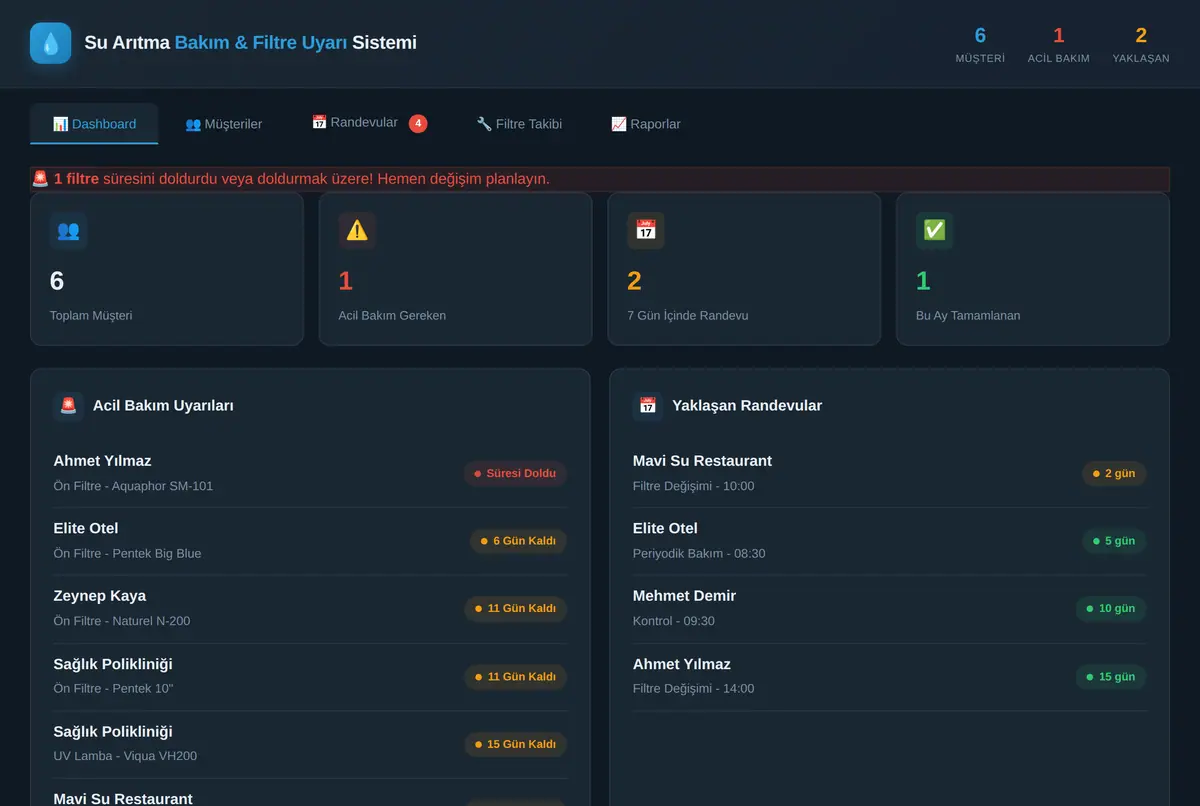Click the red filter expiry alert banner
This screenshot has height=806, width=1200.
point(600,179)
